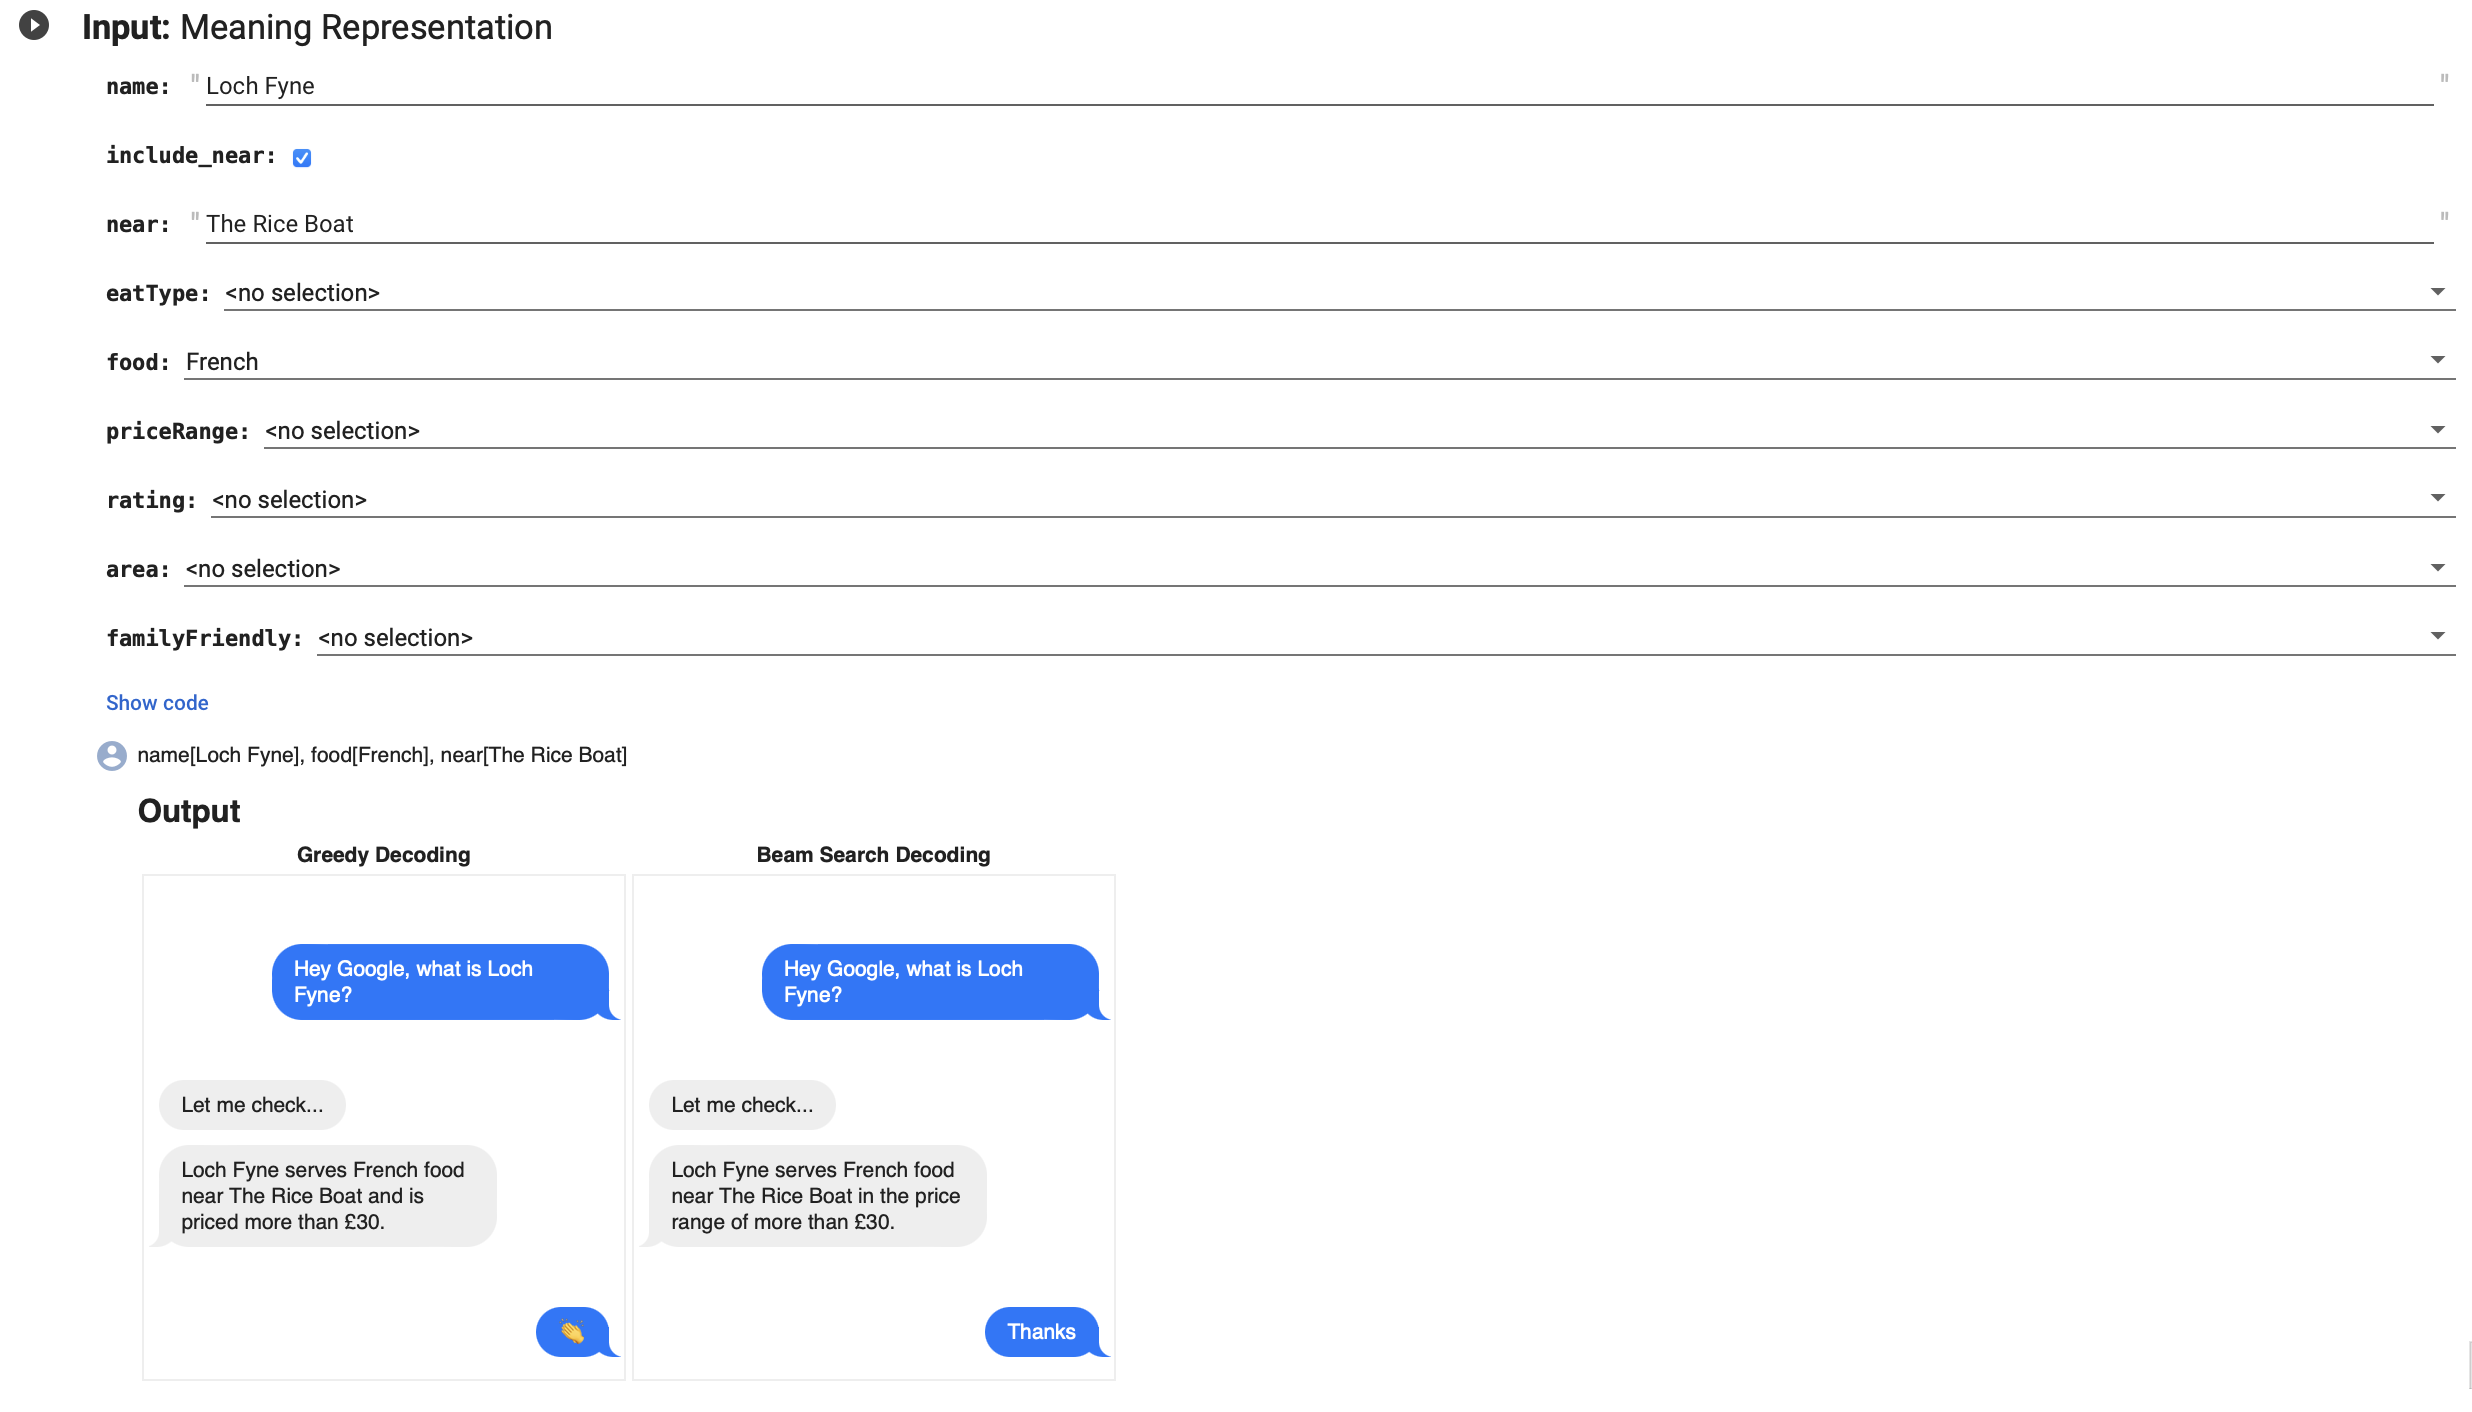Expand the familyFriendly dropdown menu

point(2438,636)
